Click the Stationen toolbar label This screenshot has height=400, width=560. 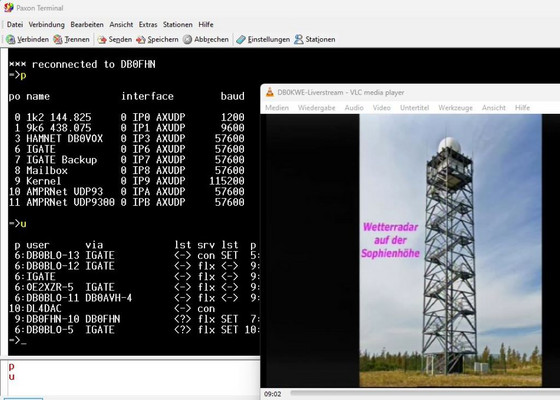click(x=320, y=40)
